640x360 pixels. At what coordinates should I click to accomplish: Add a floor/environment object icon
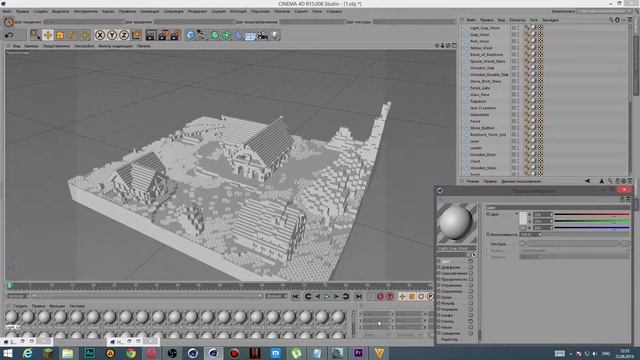250,36
